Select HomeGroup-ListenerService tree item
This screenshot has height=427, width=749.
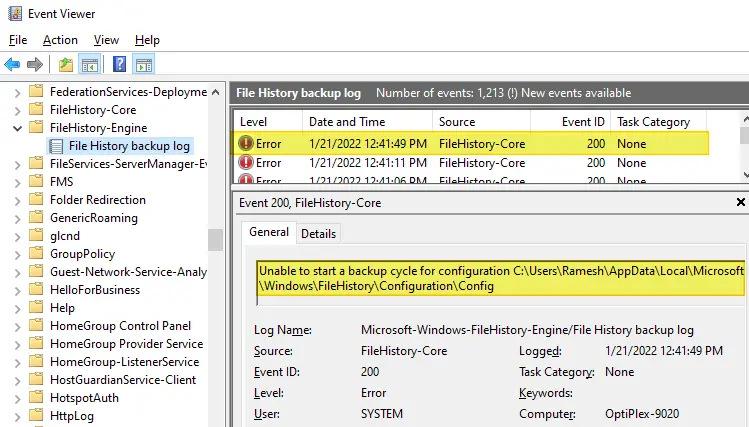click(124, 362)
